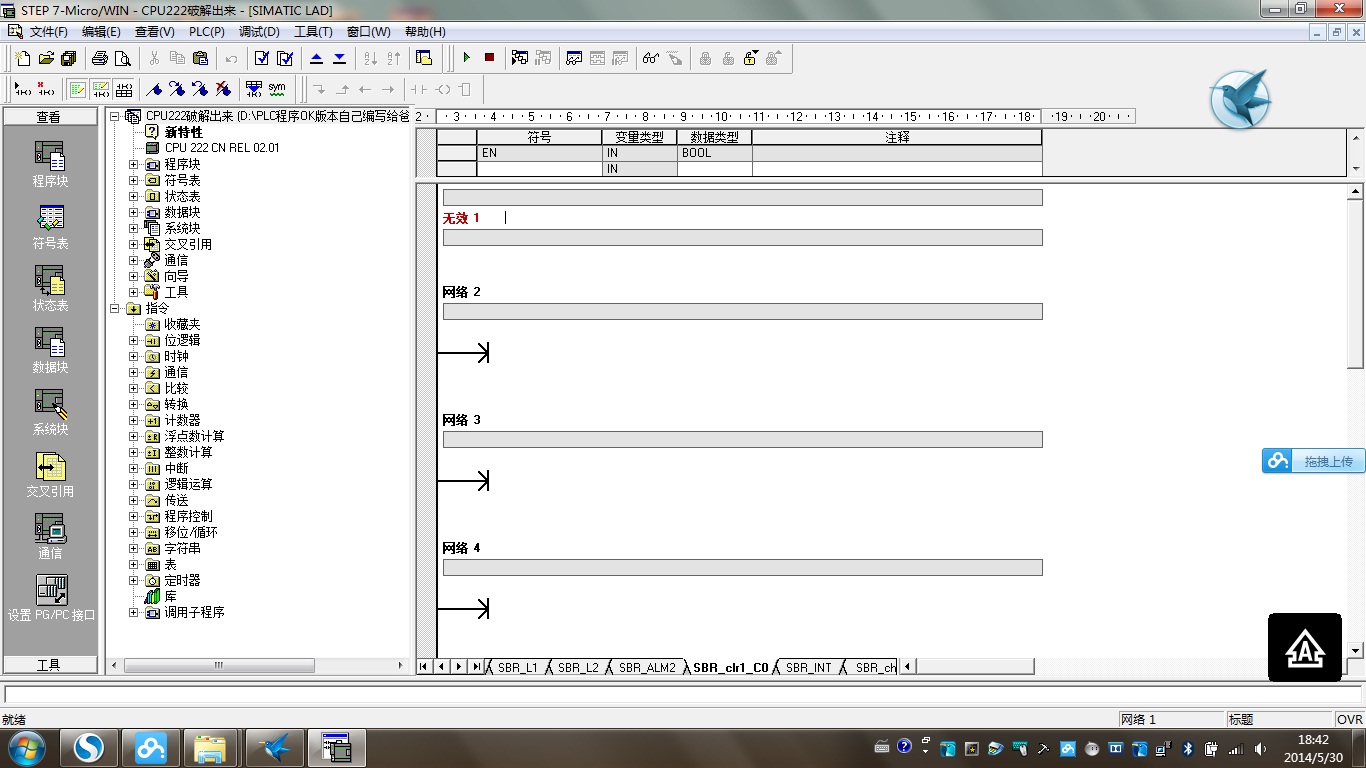
Task: Insert a network with the toolbar icon
Action: point(22,89)
